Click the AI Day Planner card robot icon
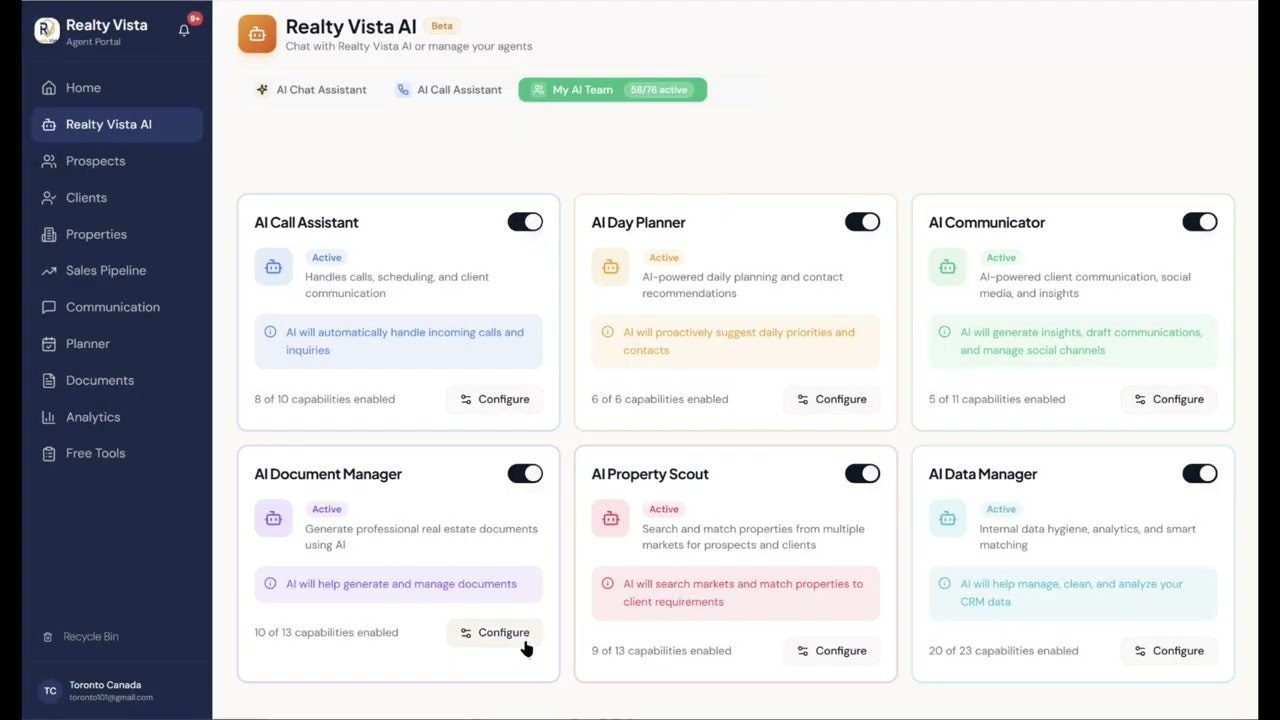Screen dimensions: 1280x720 (x=610, y=267)
